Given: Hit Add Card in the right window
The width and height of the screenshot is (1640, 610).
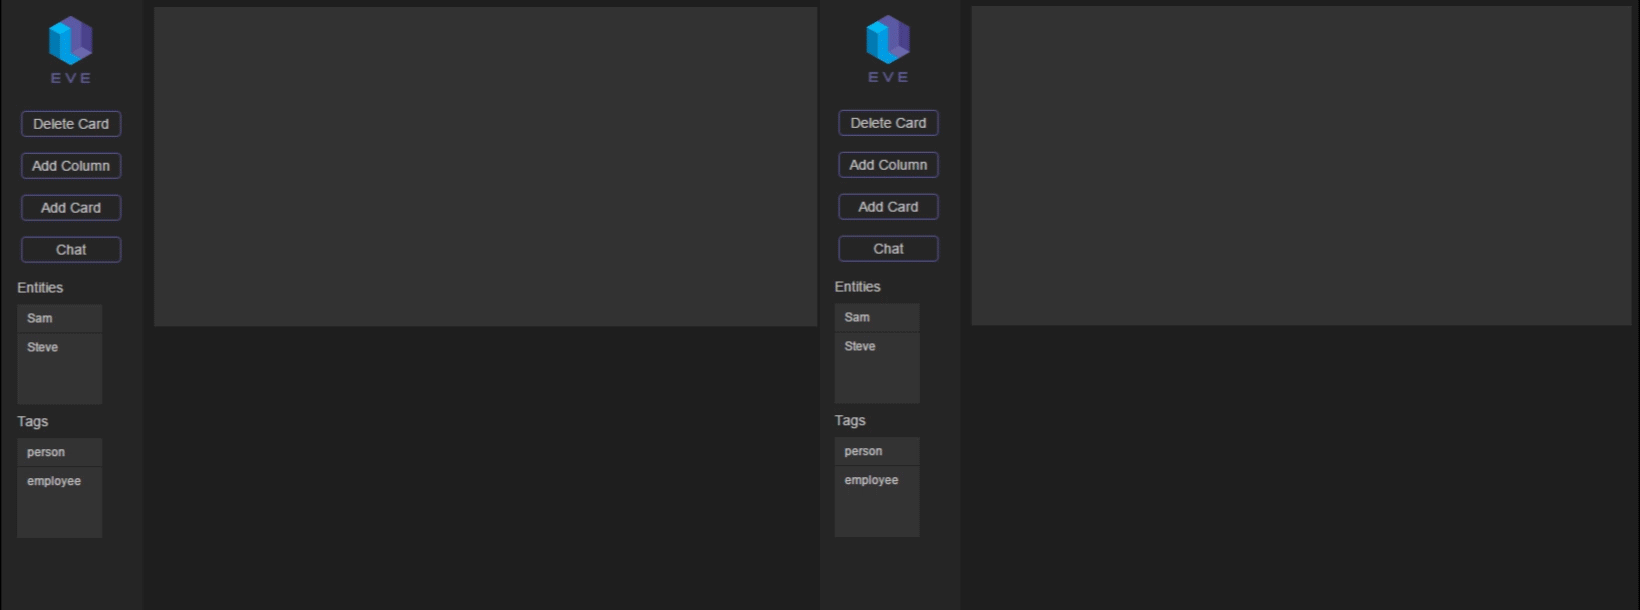Looking at the screenshot, I should (x=888, y=207).
